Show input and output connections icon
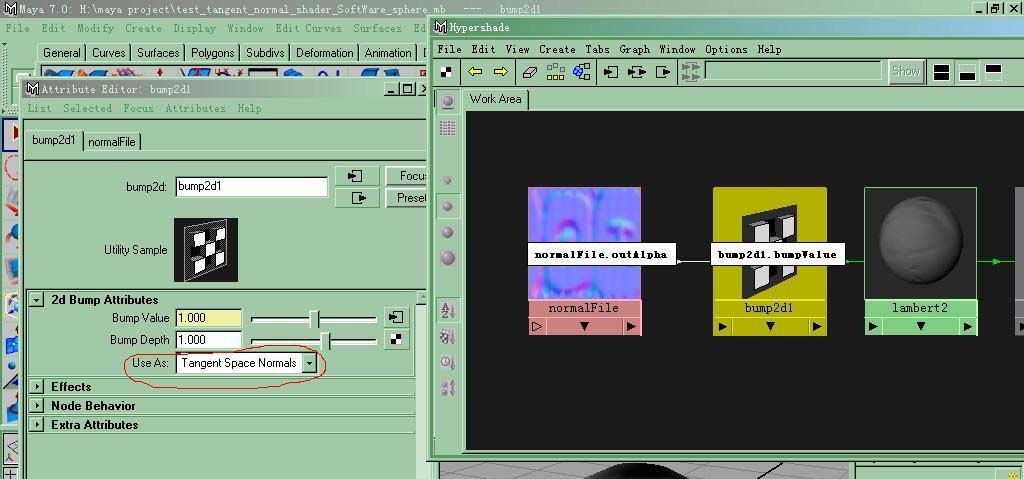This screenshot has width=1024, height=479. pyautogui.click(x=637, y=72)
